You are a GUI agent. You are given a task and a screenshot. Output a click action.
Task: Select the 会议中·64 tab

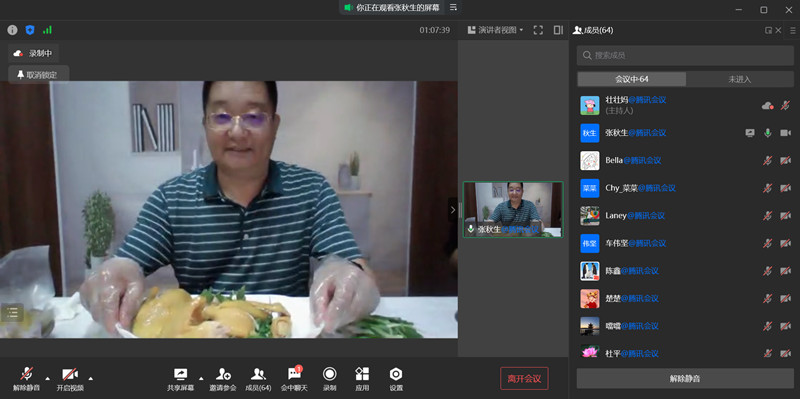632,79
